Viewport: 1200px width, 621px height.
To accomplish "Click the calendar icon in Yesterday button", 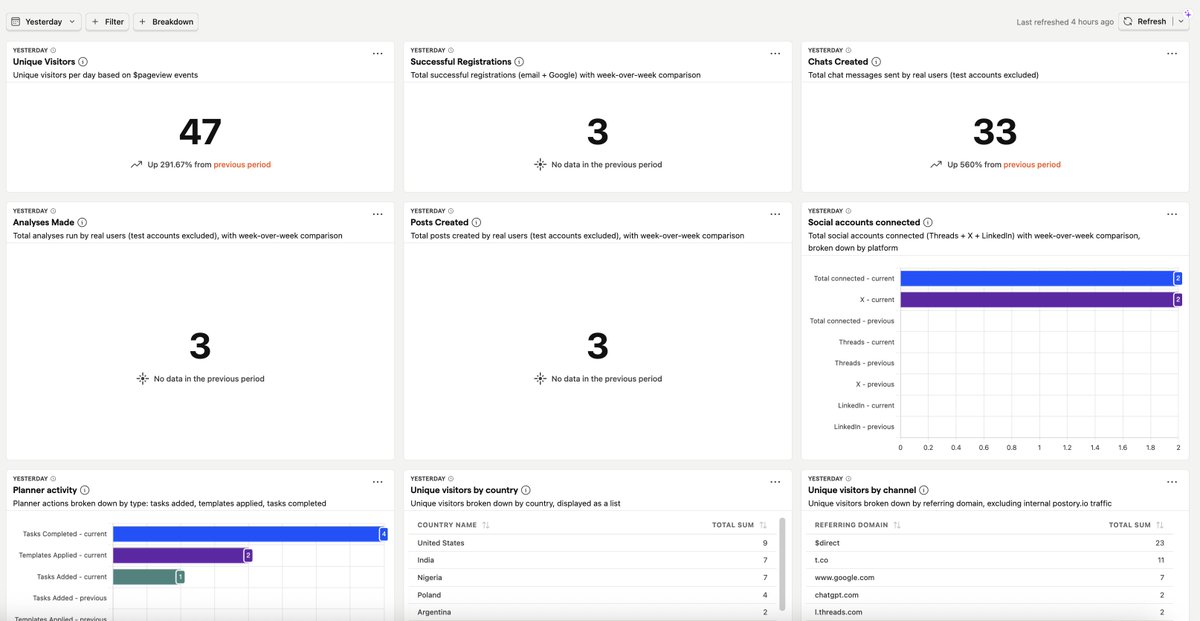I will click(x=16, y=21).
